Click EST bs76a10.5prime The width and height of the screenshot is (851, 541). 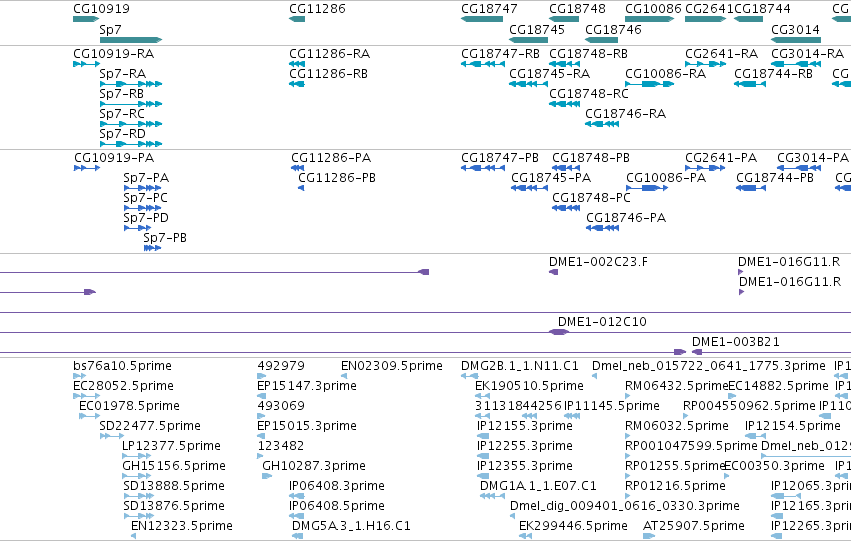pyautogui.click(x=122, y=366)
